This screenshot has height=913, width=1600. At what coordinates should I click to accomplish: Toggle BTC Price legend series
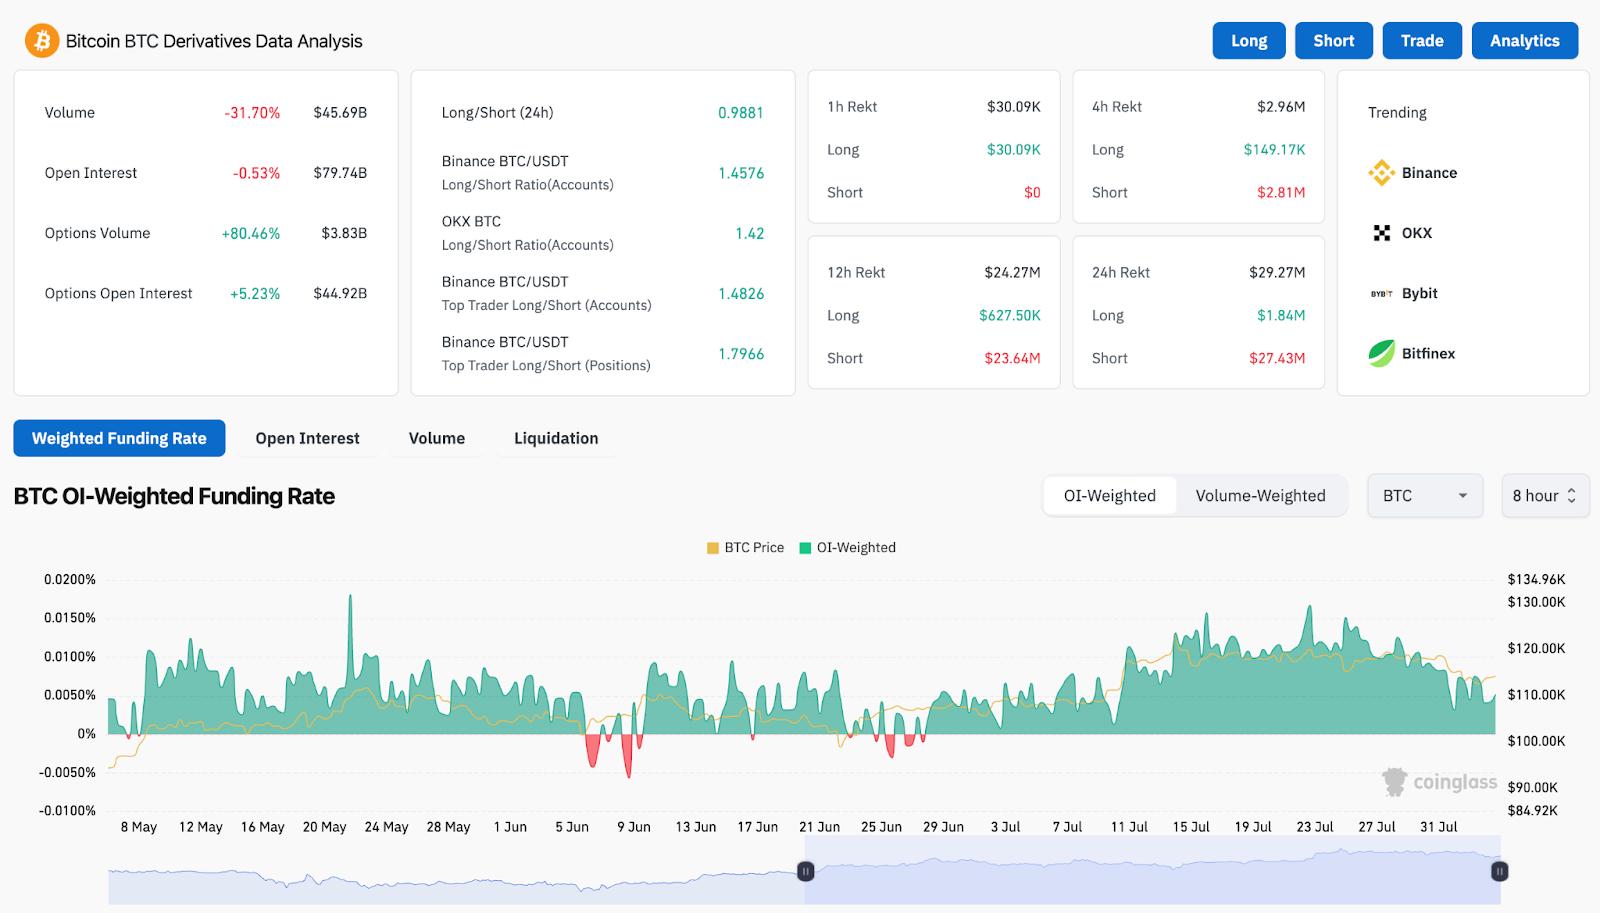click(745, 548)
